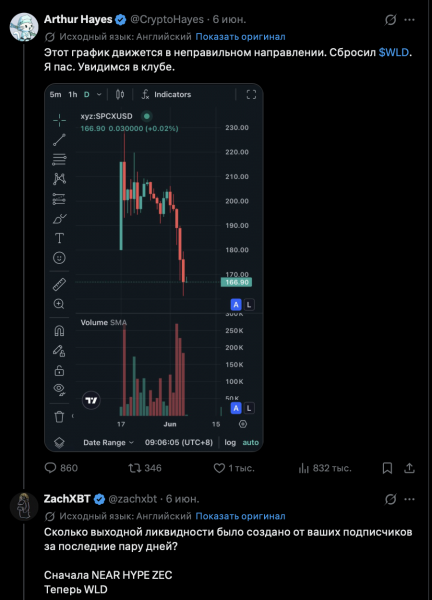Click the 6 июн. timestamp on Hayes tweet
The image size is (432, 600).
tap(229, 20)
